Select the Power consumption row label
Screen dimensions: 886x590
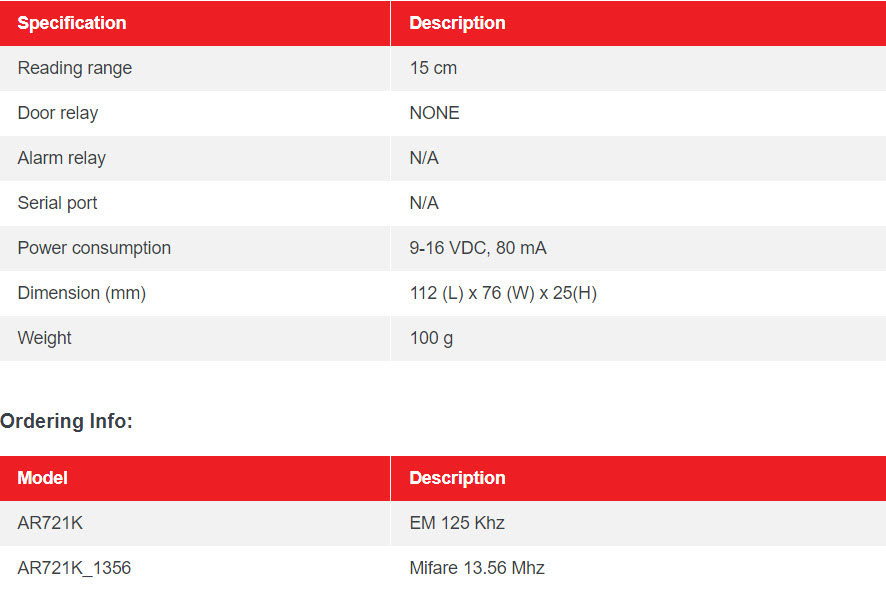pyautogui.click(x=94, y=248)
